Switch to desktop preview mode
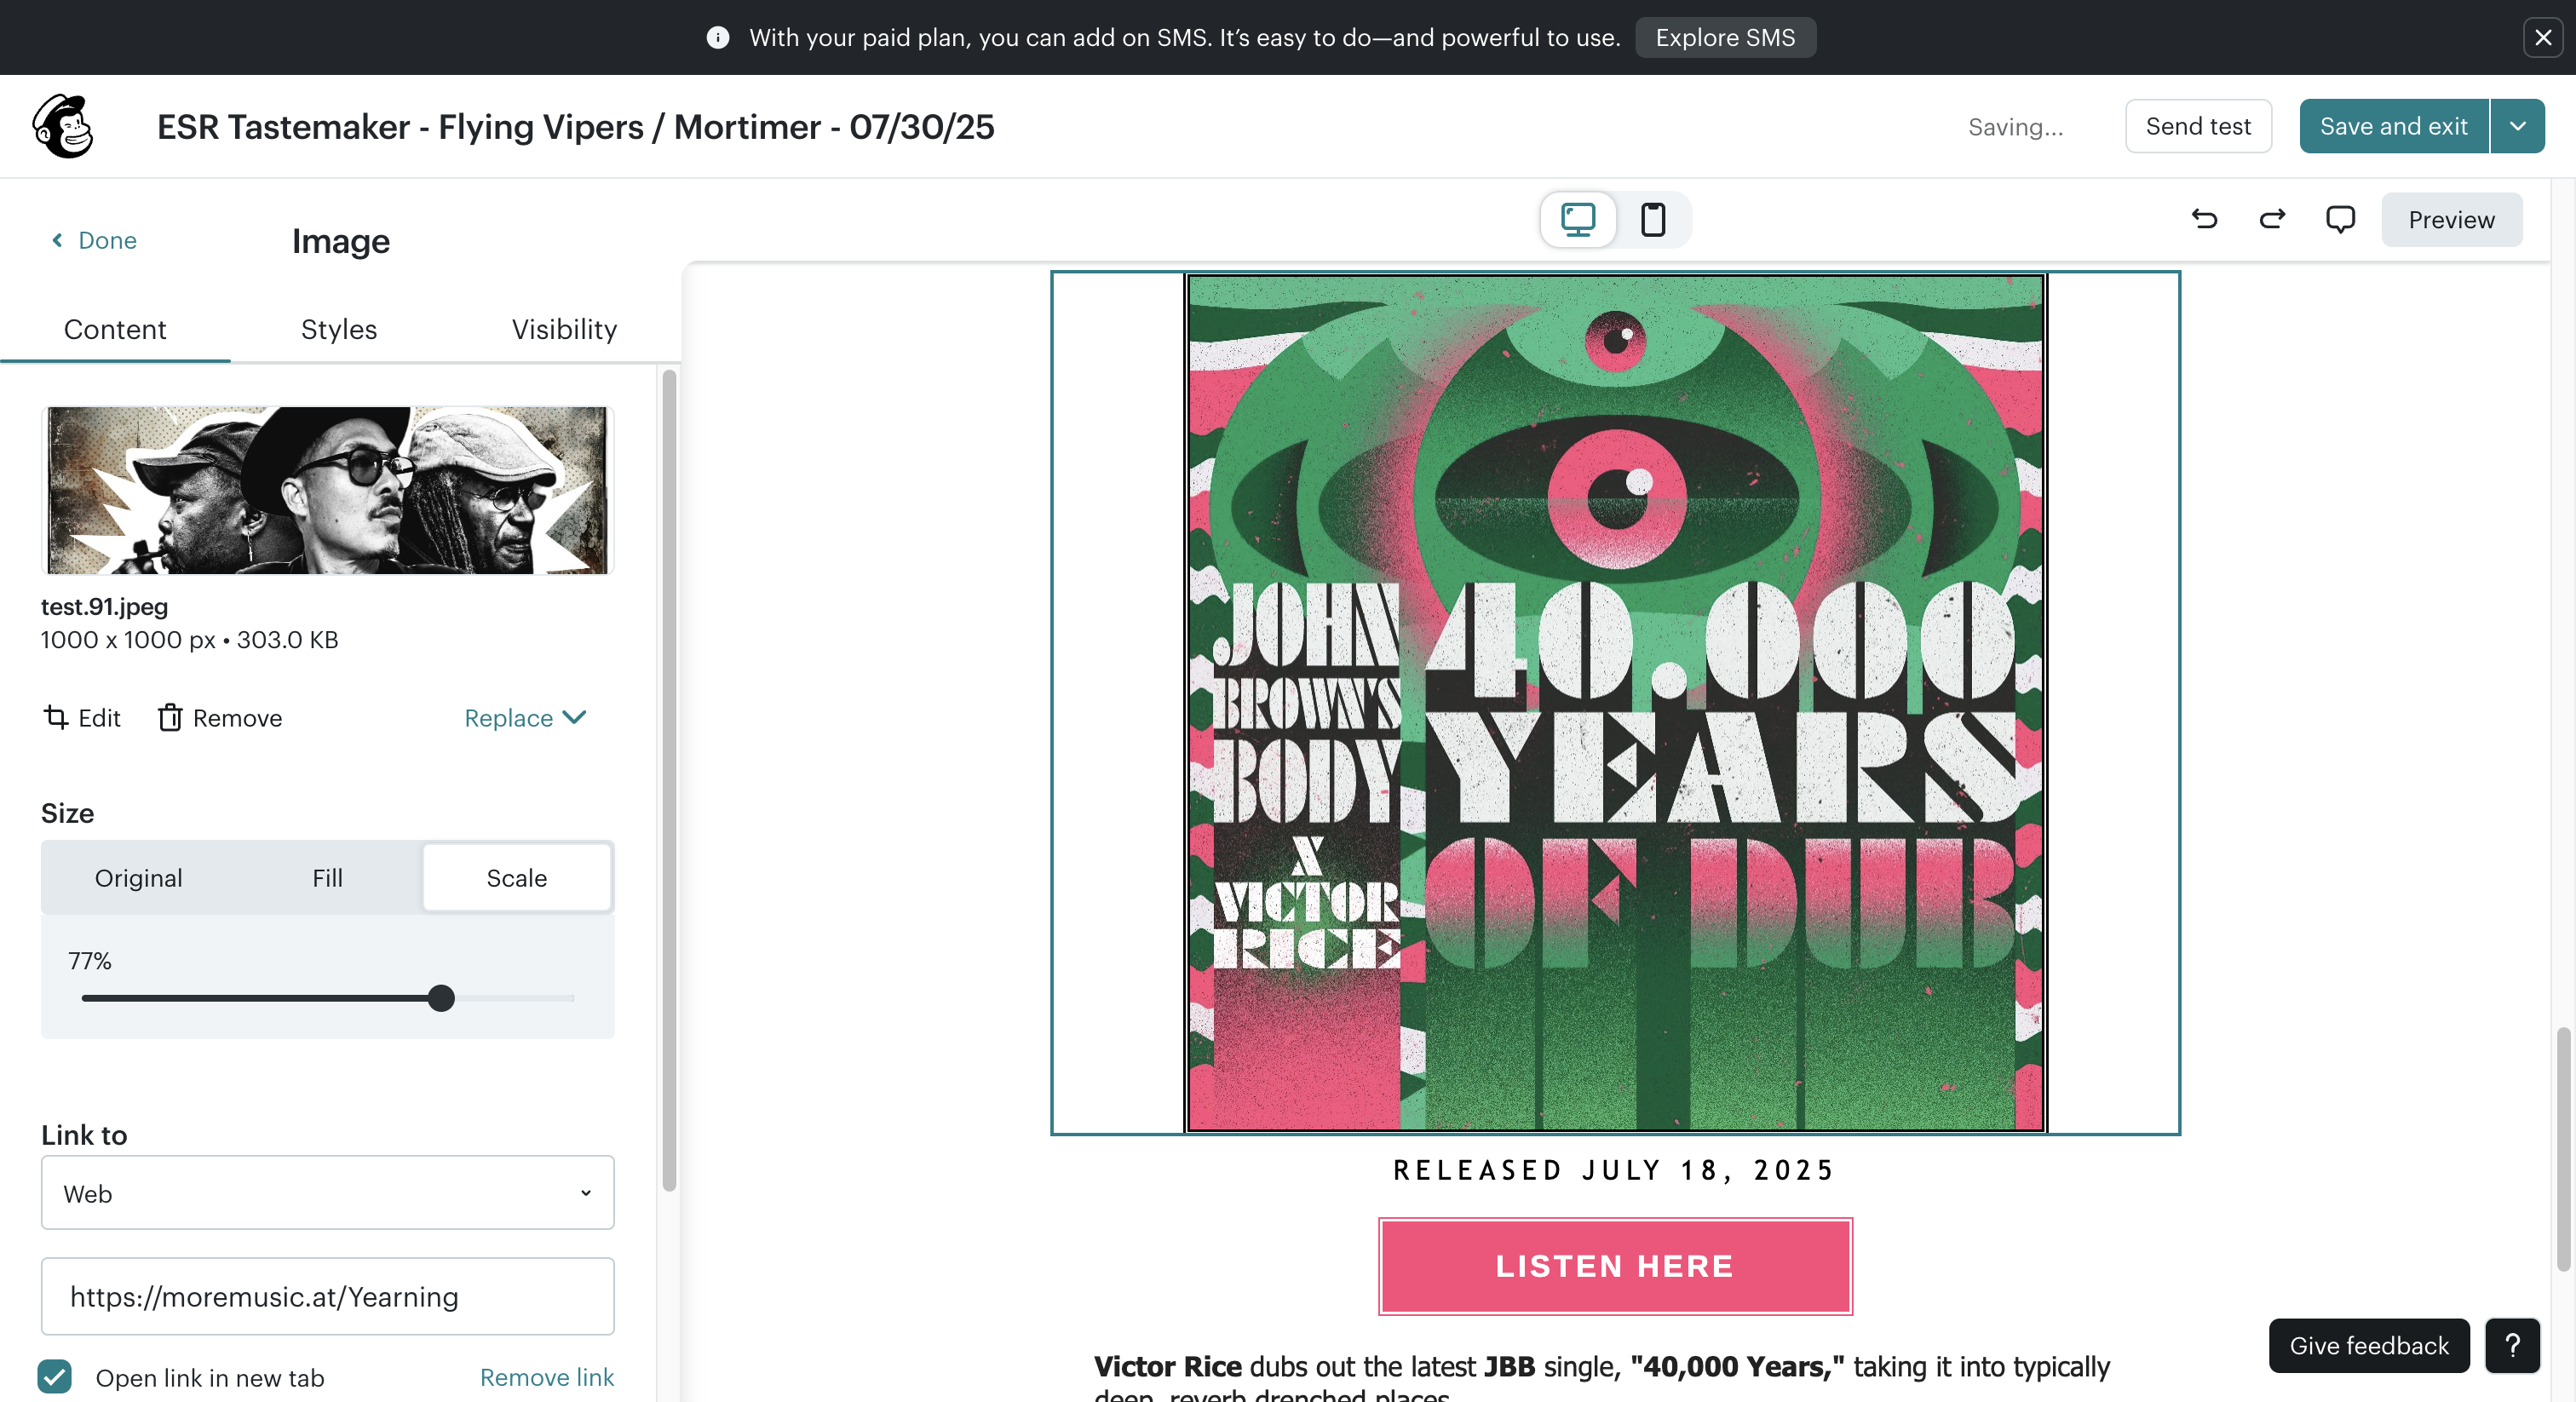Image resolution: width=2576 pixels, height=1402 pixels. click(1578, 219)
